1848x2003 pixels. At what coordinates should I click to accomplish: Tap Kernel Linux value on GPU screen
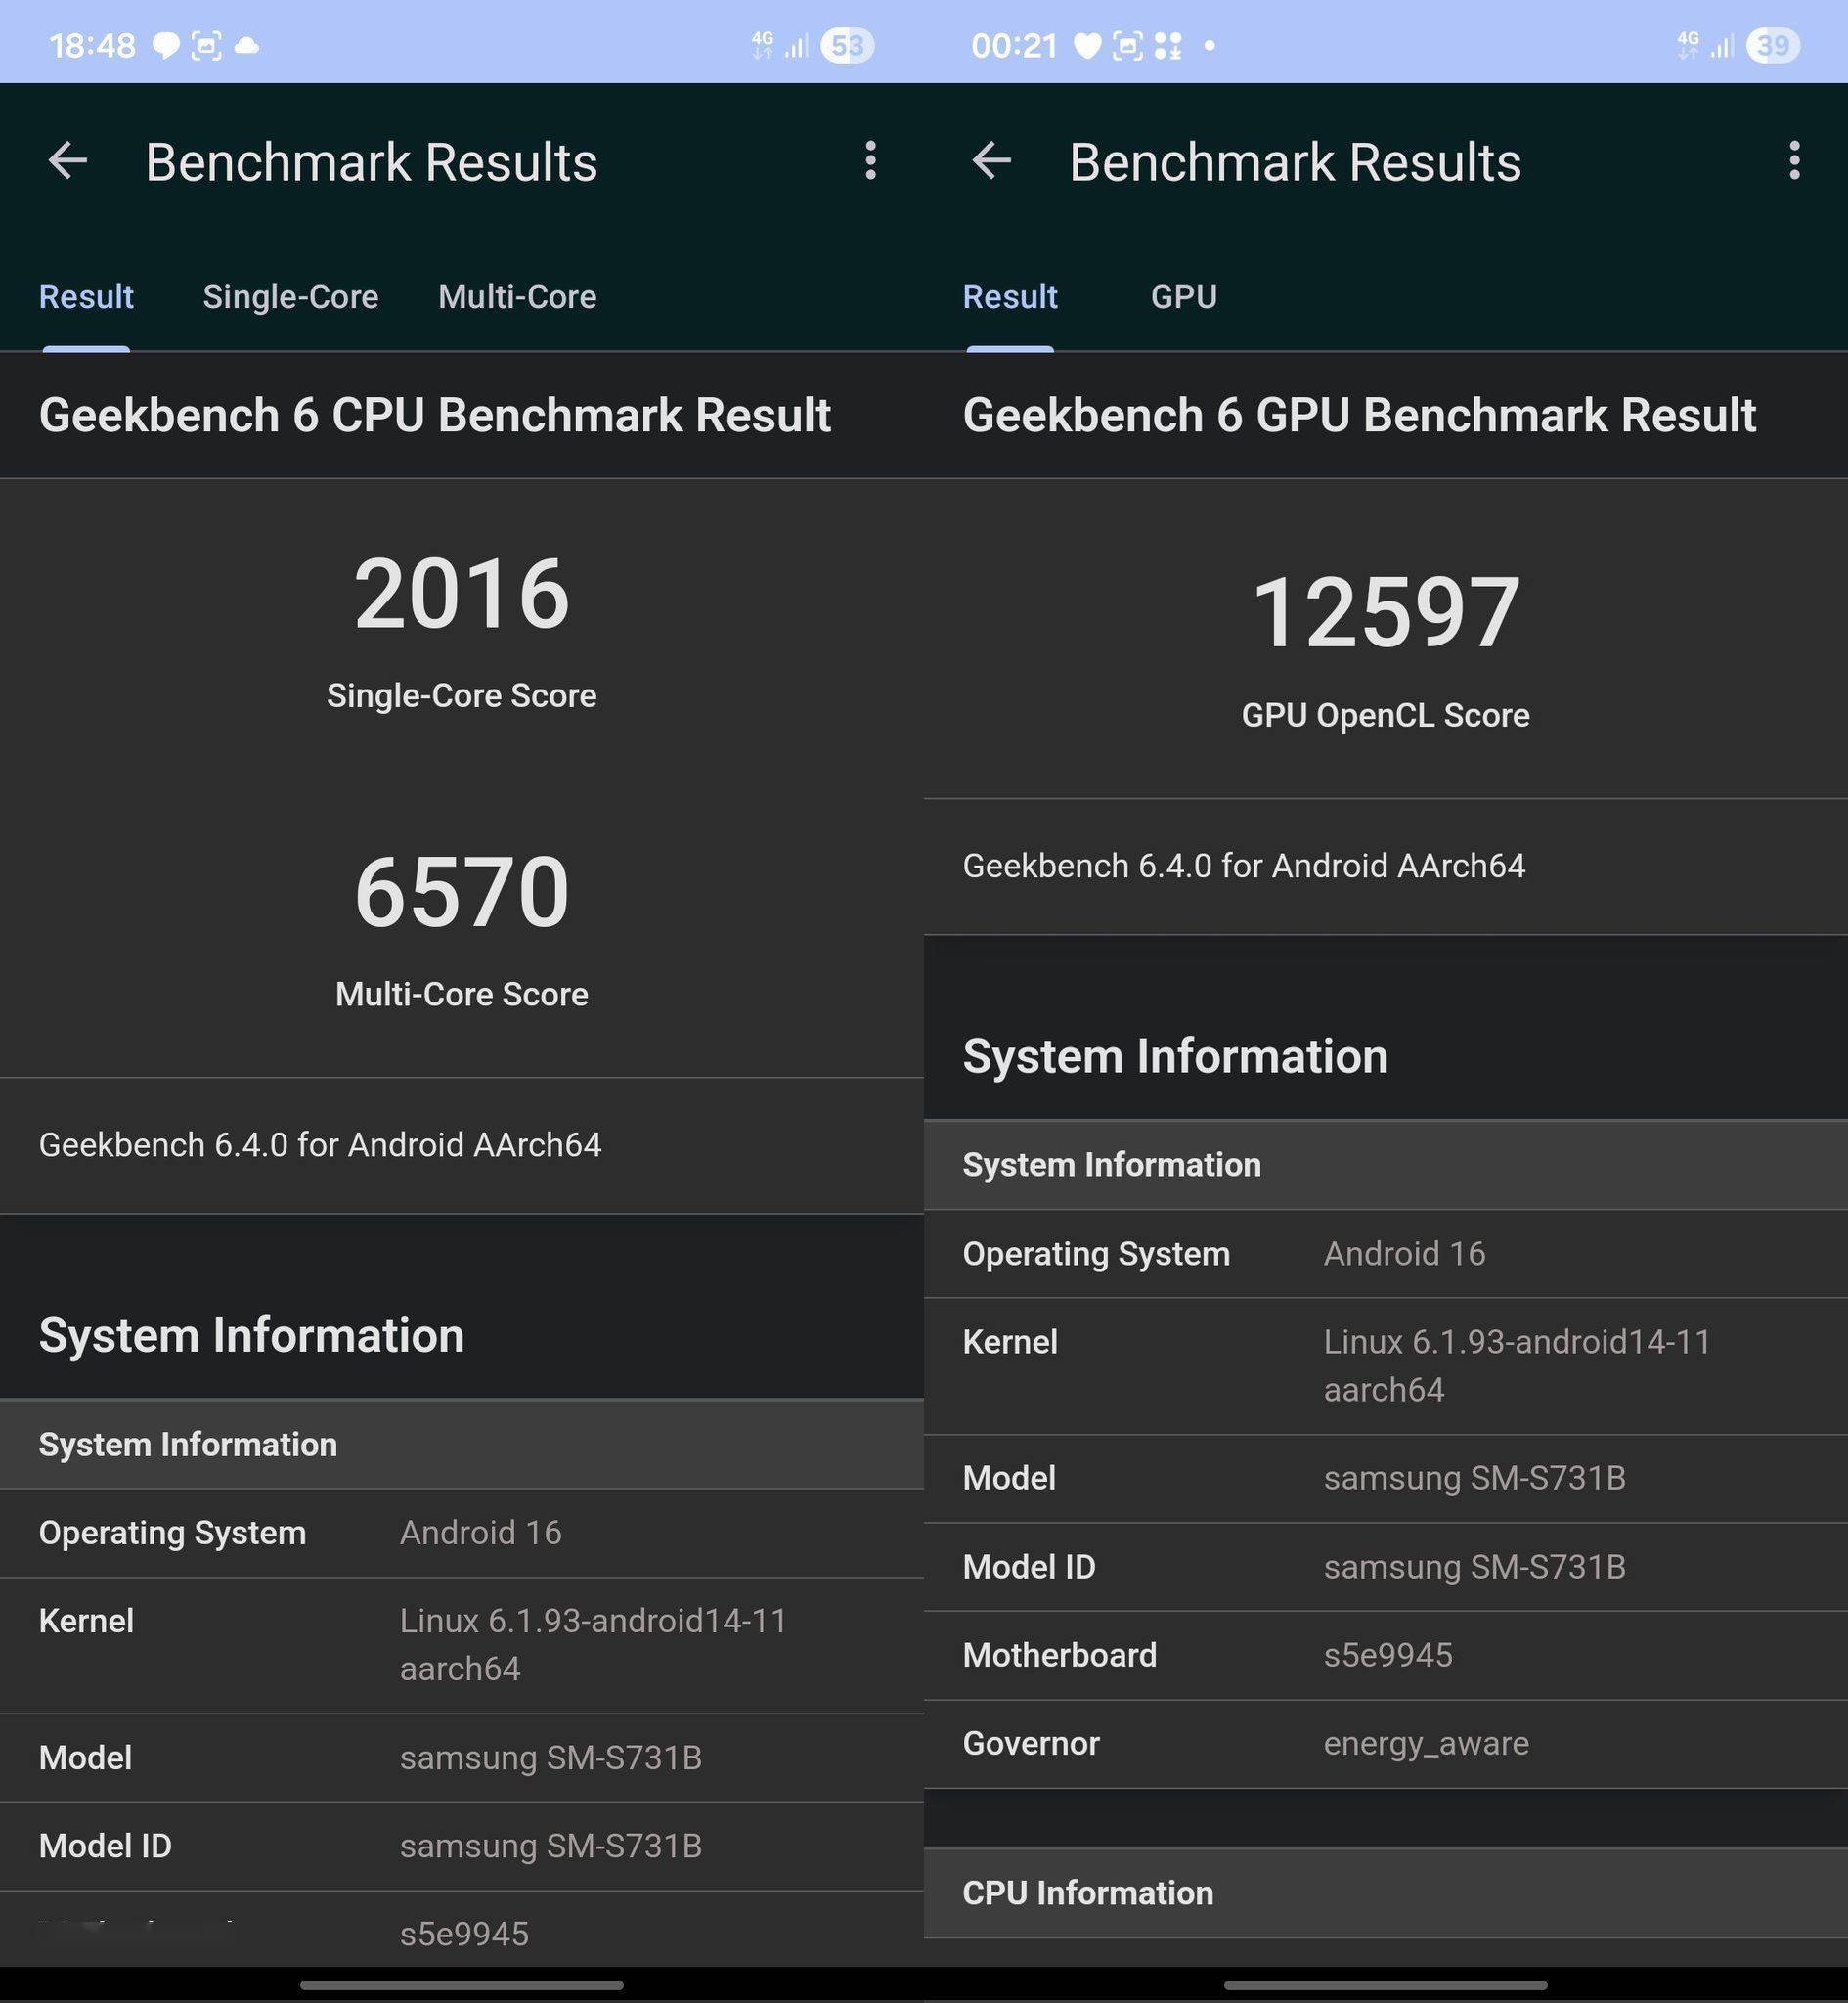1517,1366
